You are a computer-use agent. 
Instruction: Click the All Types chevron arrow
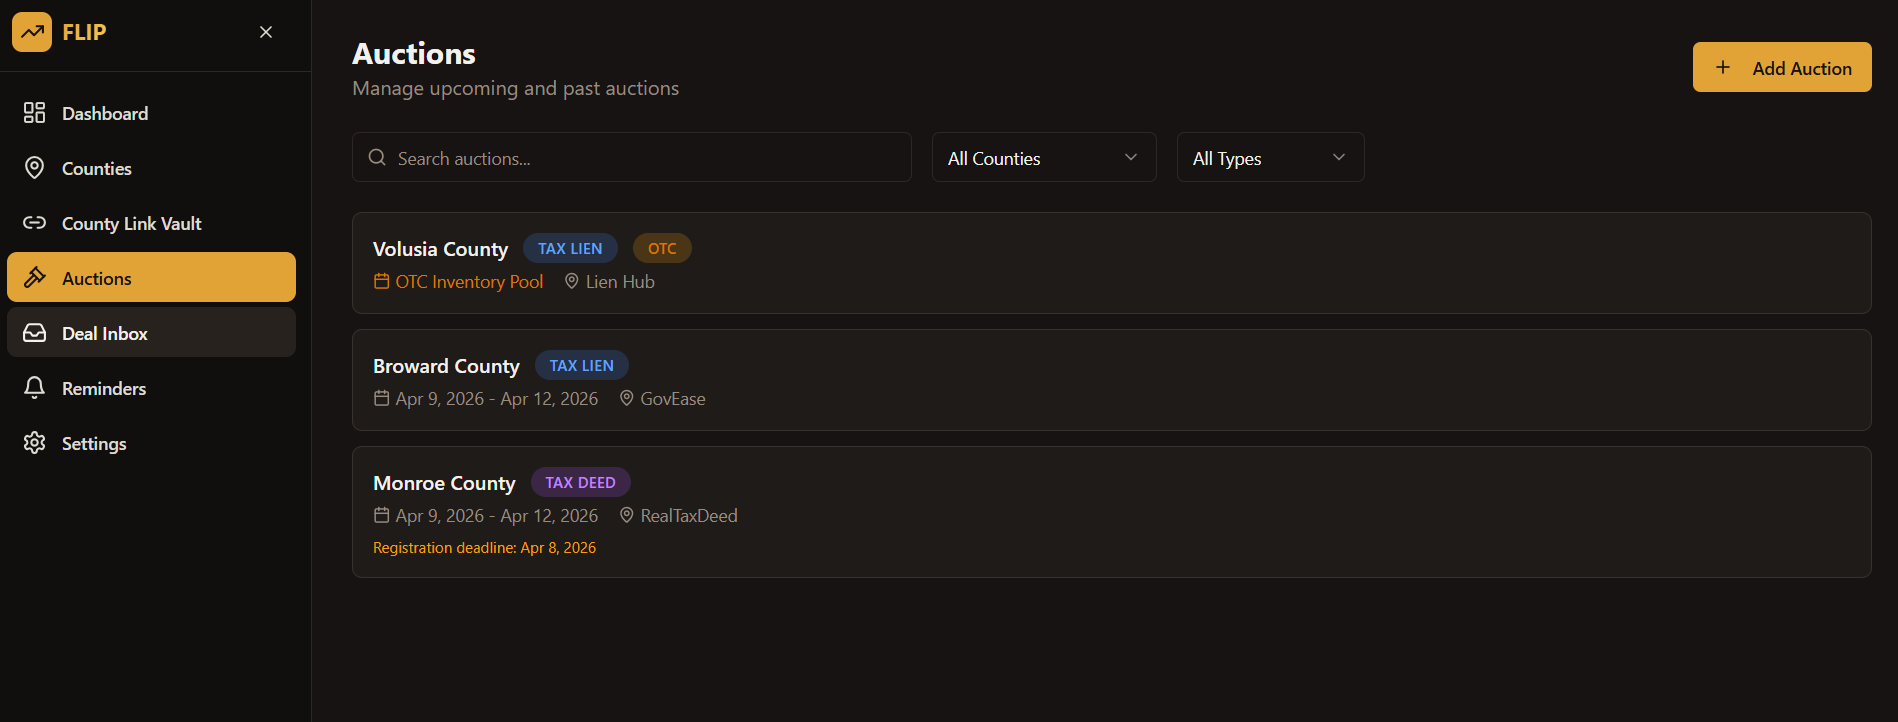point(1339,157)
